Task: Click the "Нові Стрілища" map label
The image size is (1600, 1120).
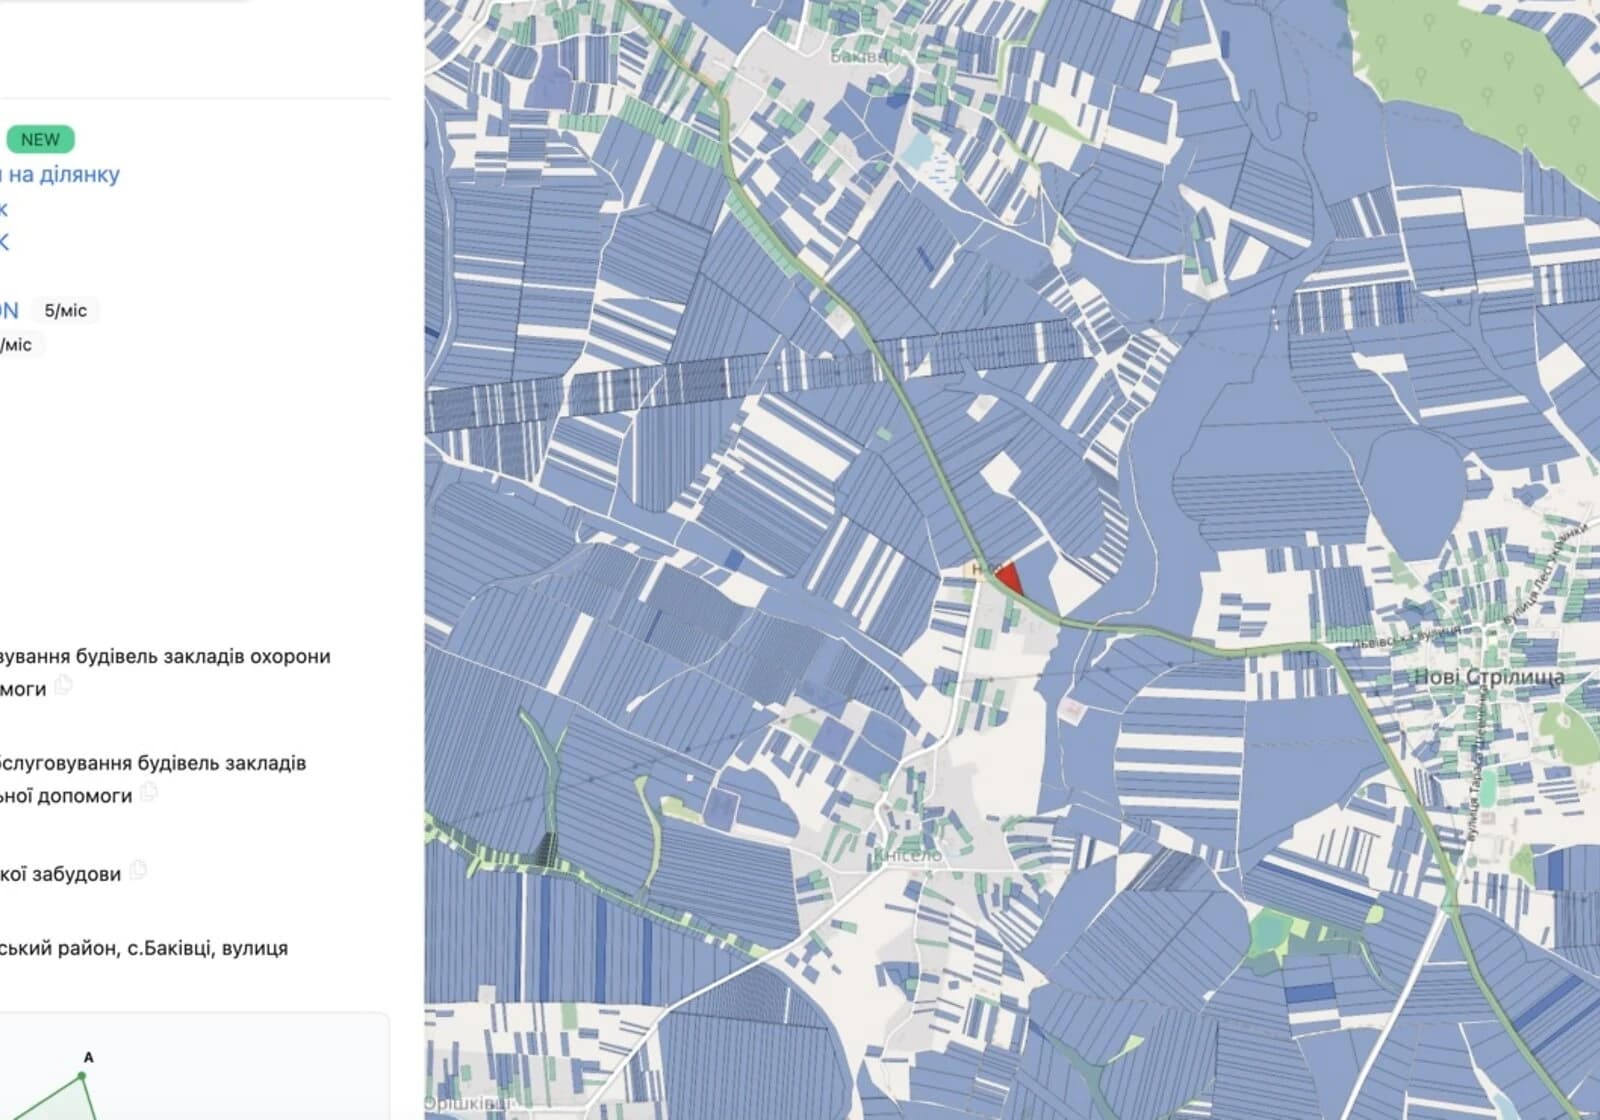Action: coord(1489,677)
